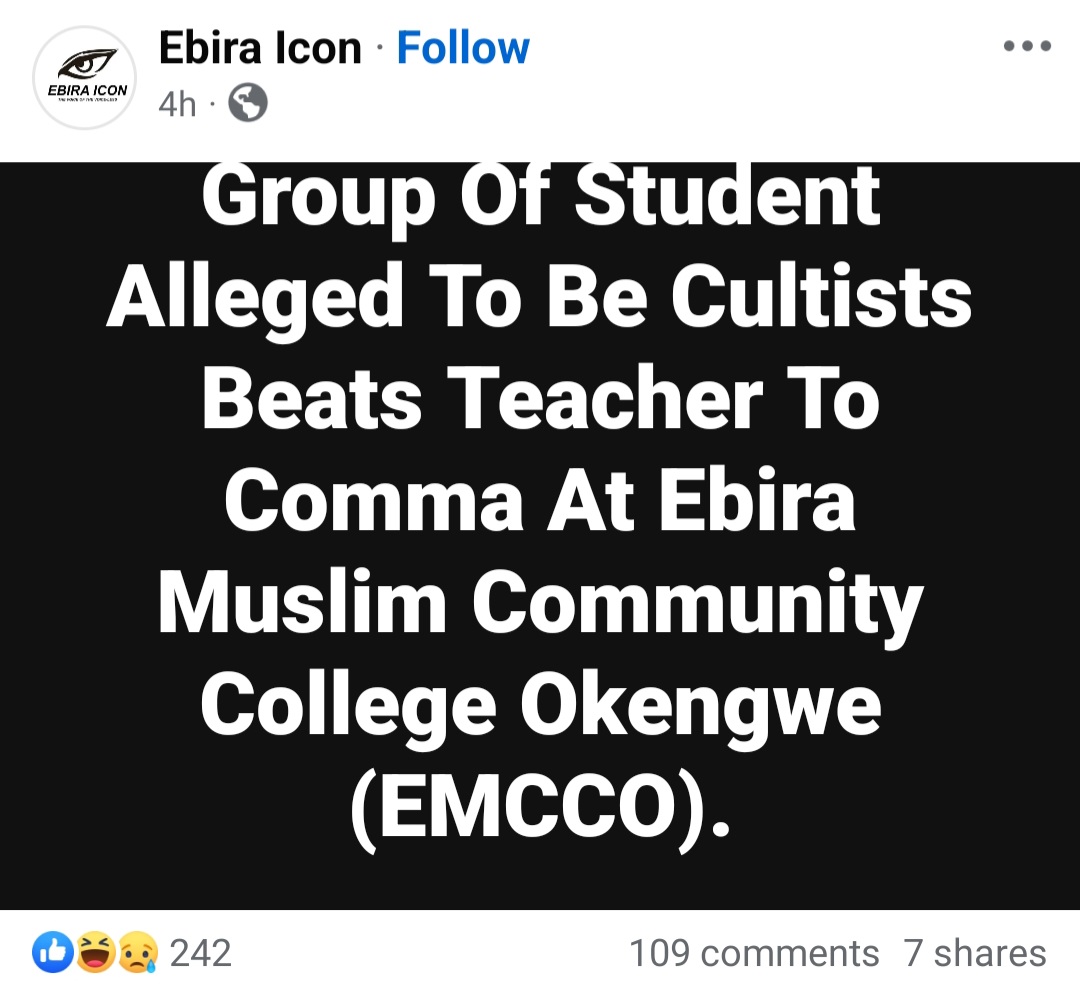This screenshot has height=1007, width=1080.
Task: Click the "Comma At Ebira" text line
Action: coord(541,501)
